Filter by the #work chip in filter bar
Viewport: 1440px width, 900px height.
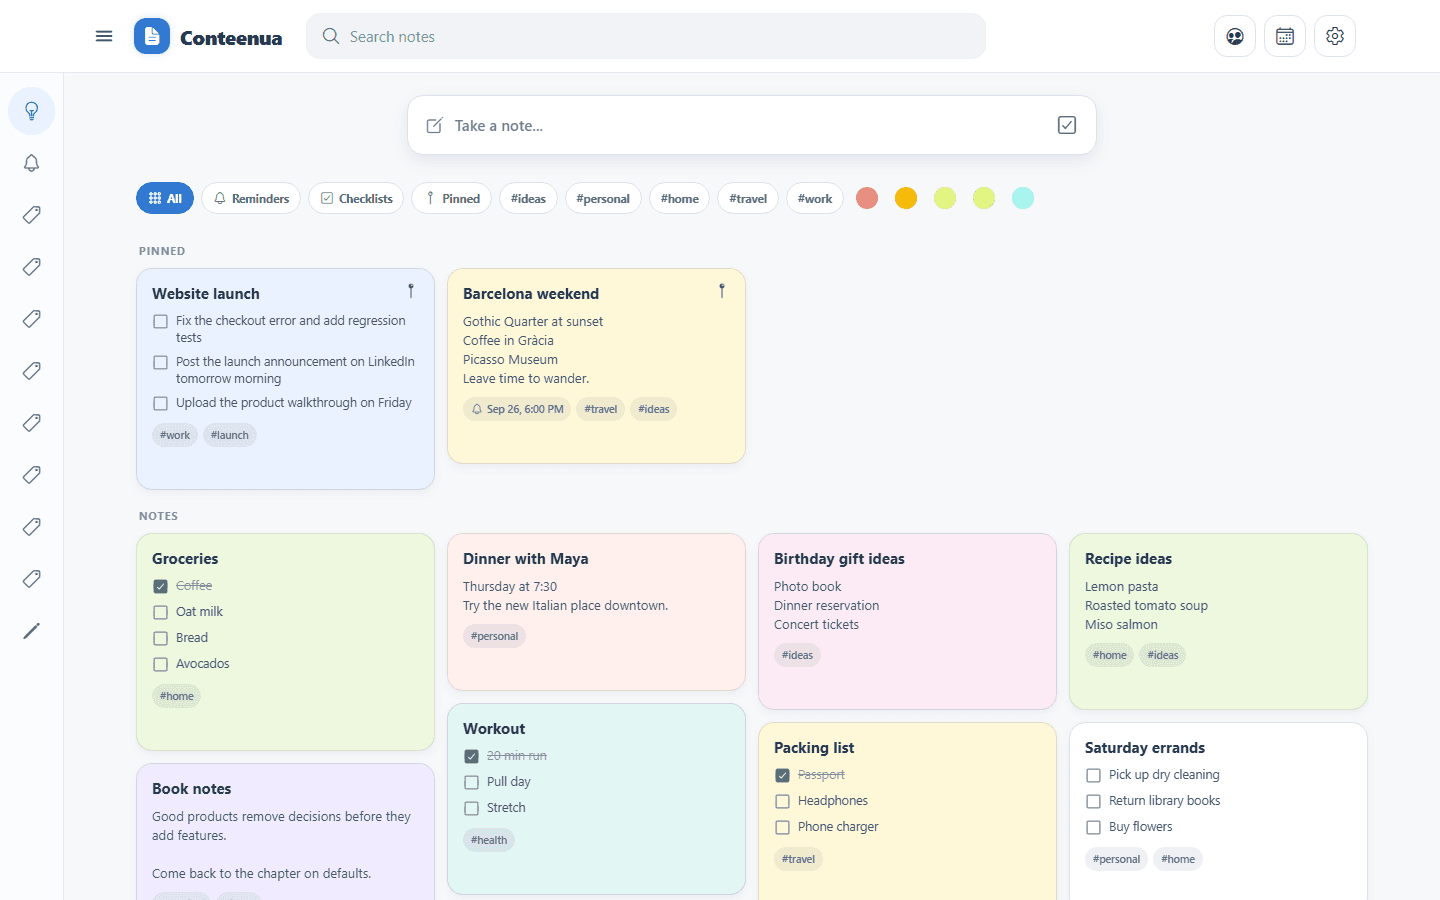(815, 198)
